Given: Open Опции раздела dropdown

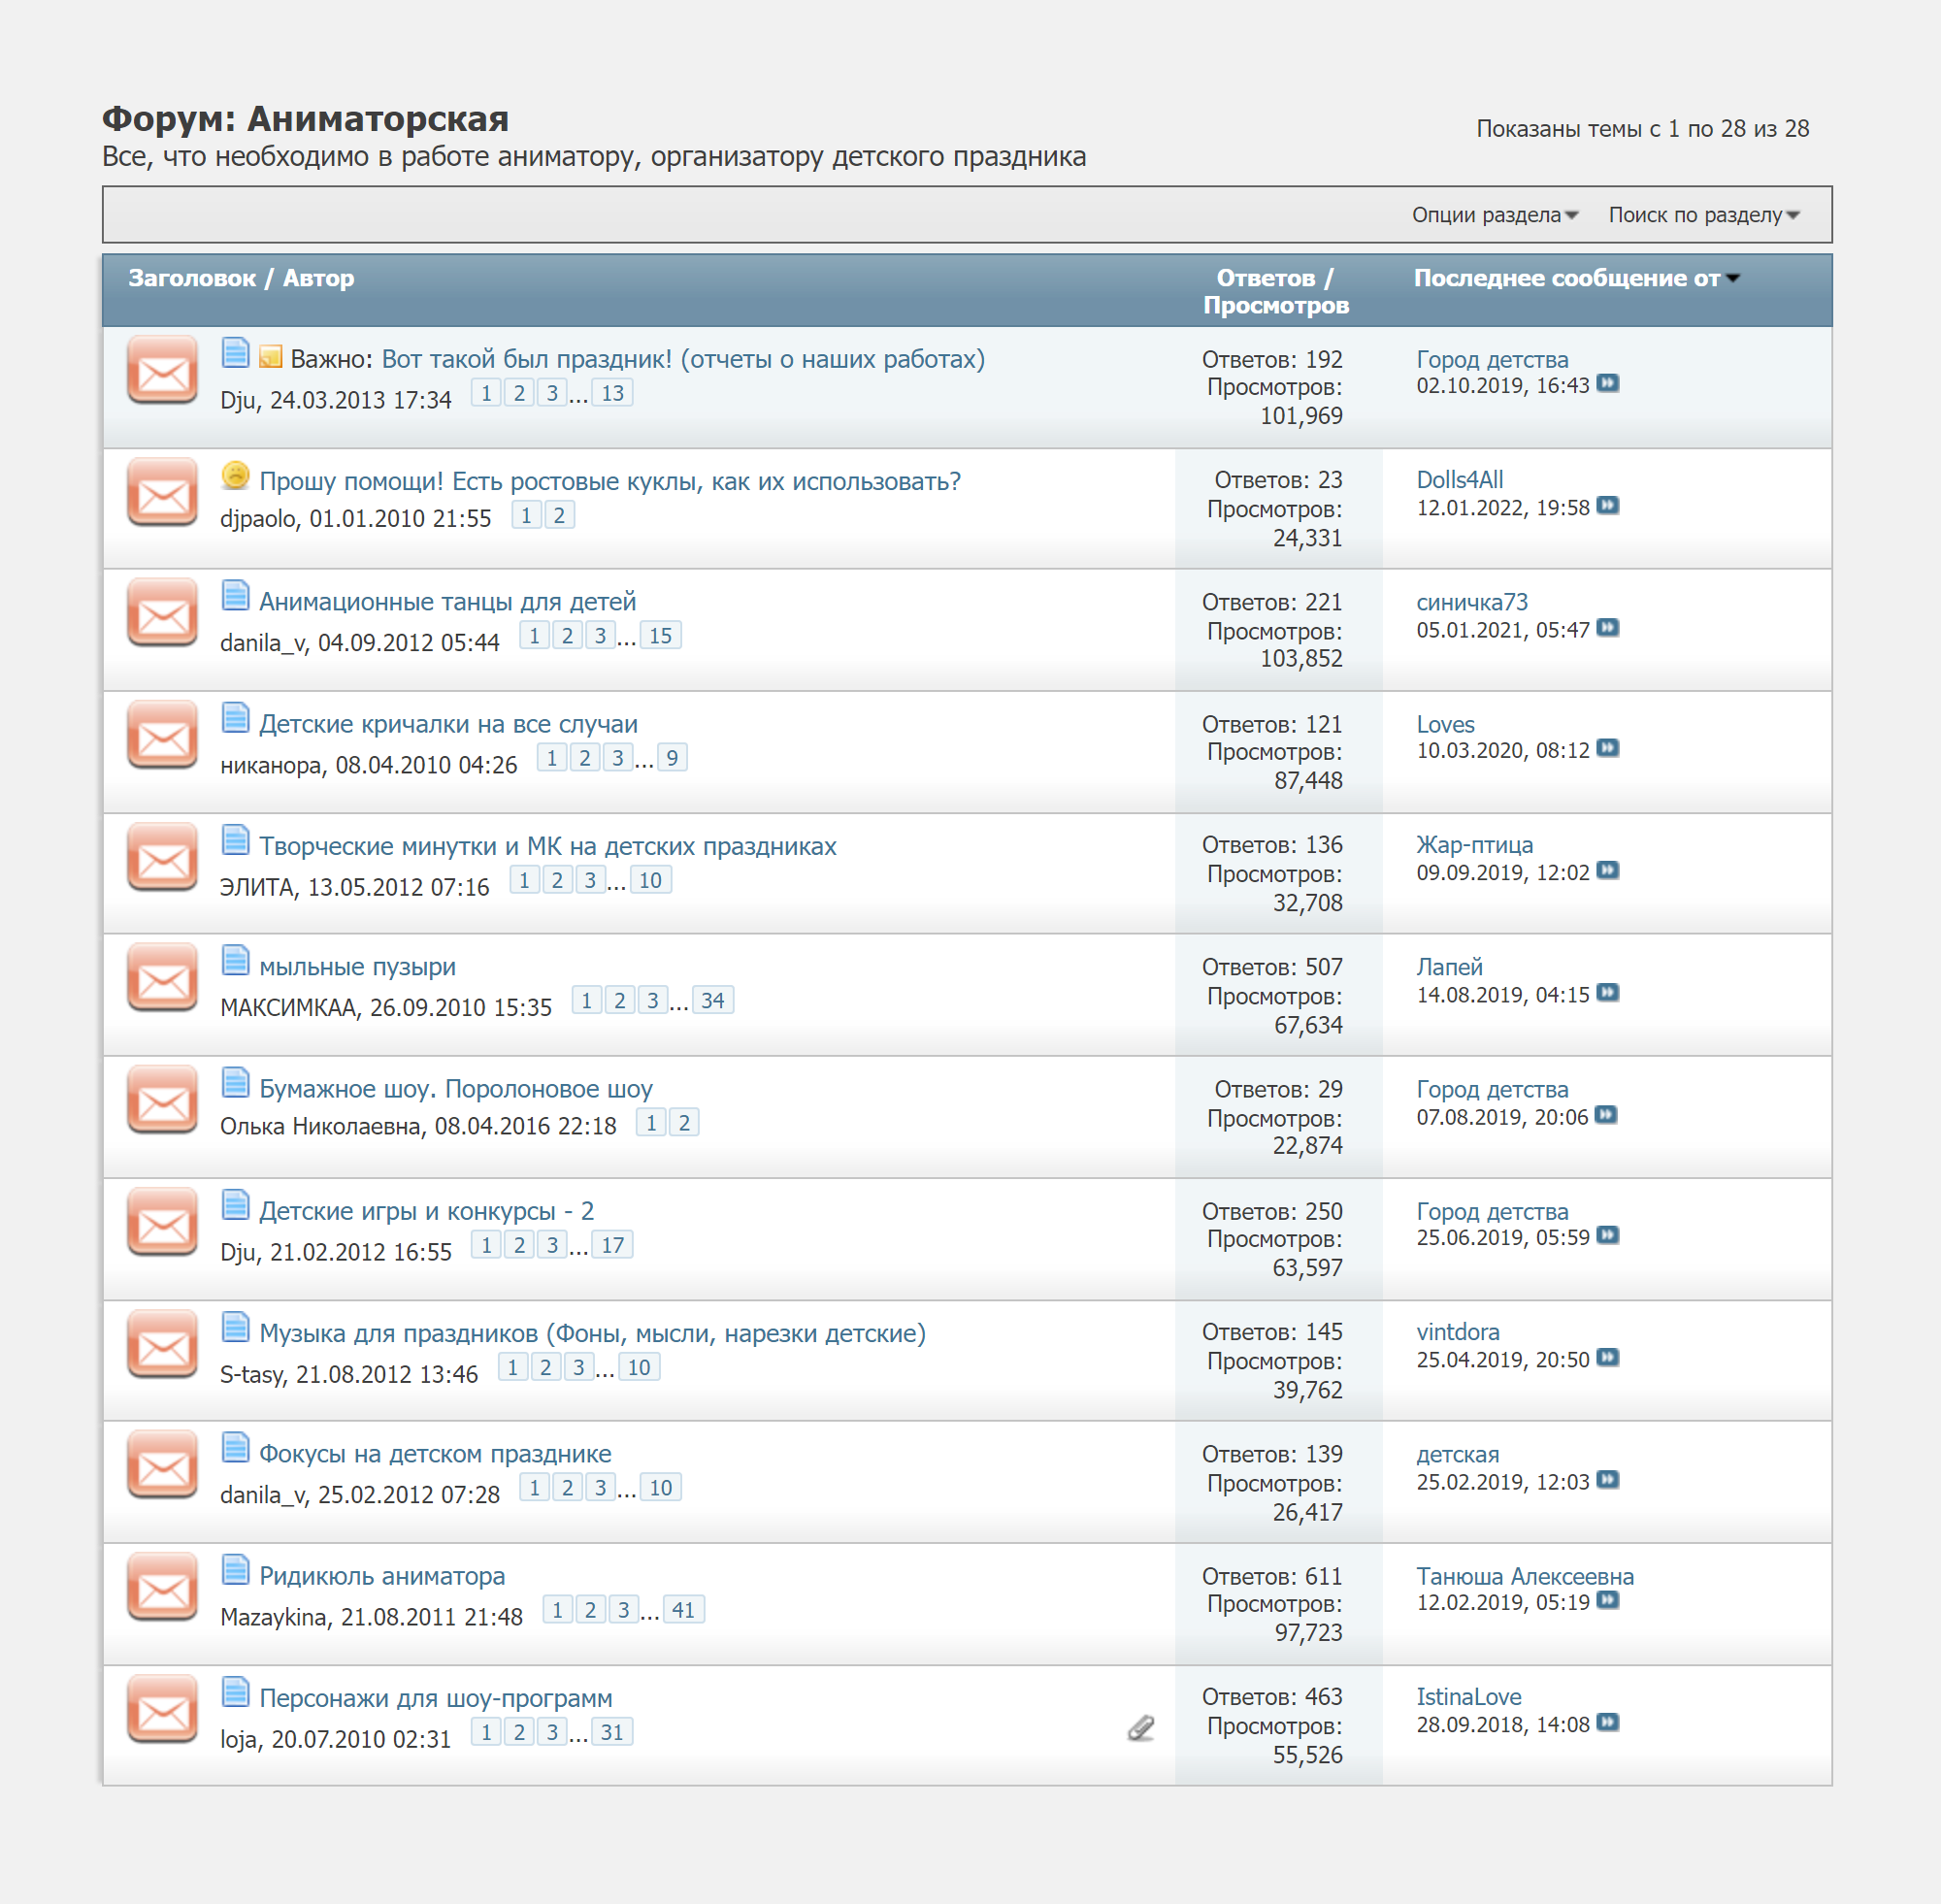Looking at the screenshot, I should coord(1495,215).
